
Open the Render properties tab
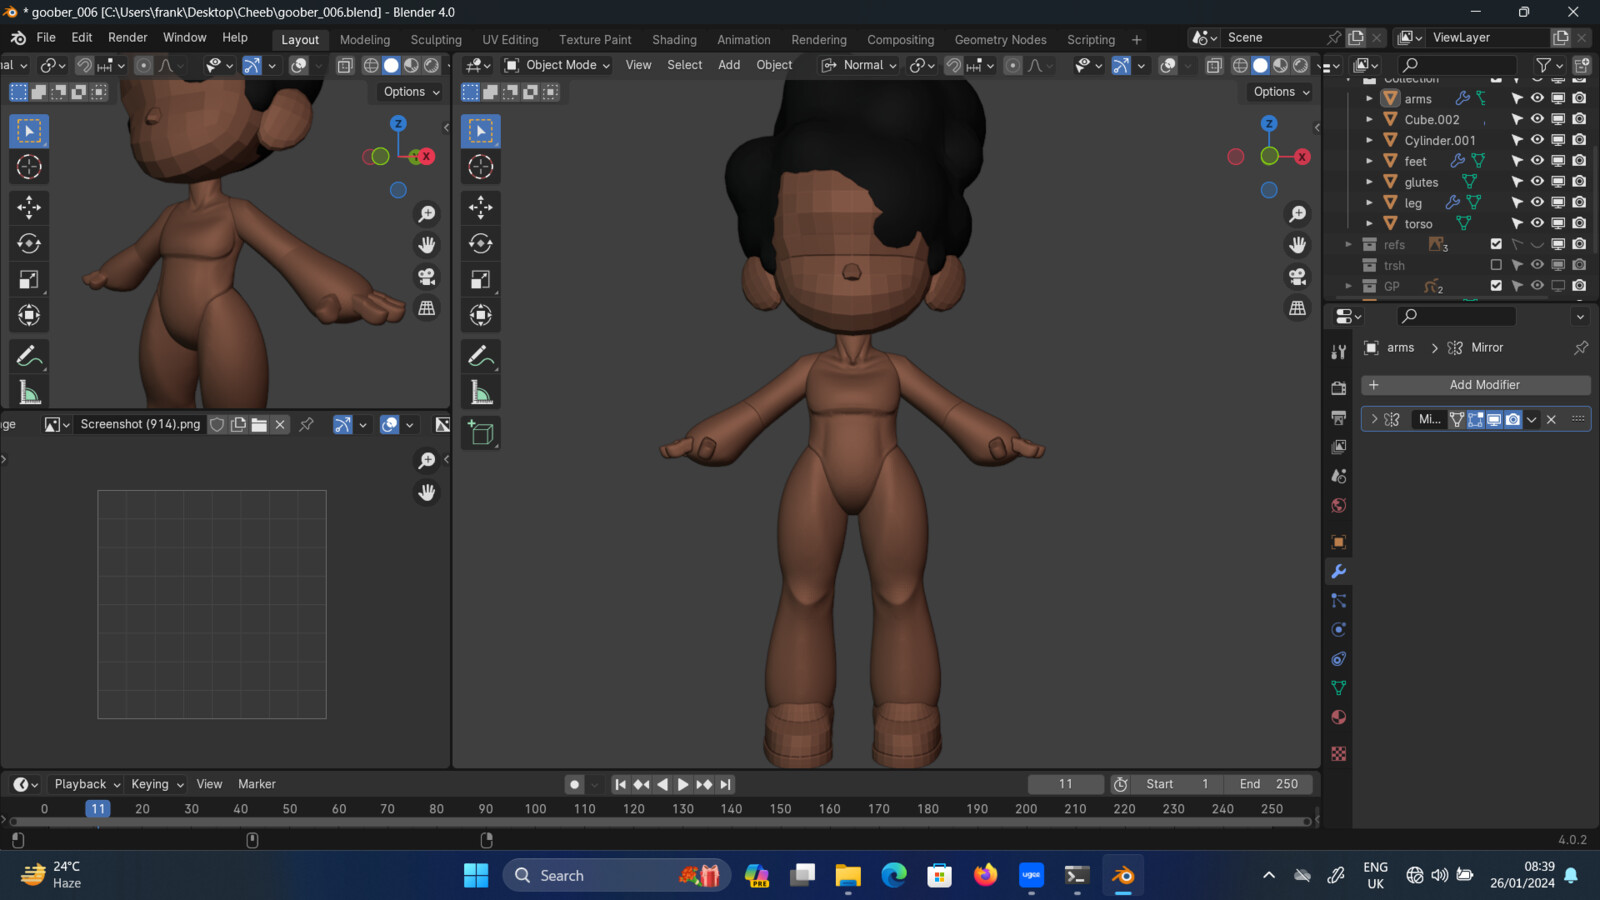click(1339, 388)
